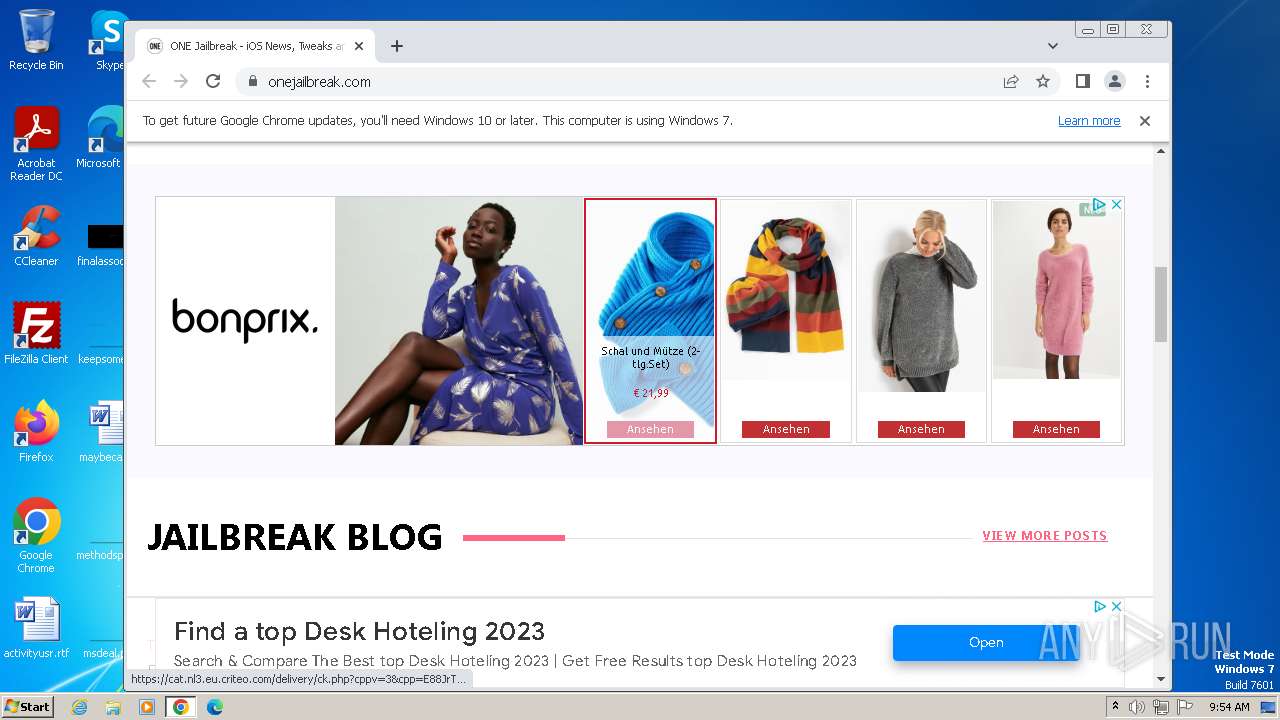Viewport: 1280px width, 720px height.
Task: Click Schal und Mütze product title
Action: (x=650, y=358)
